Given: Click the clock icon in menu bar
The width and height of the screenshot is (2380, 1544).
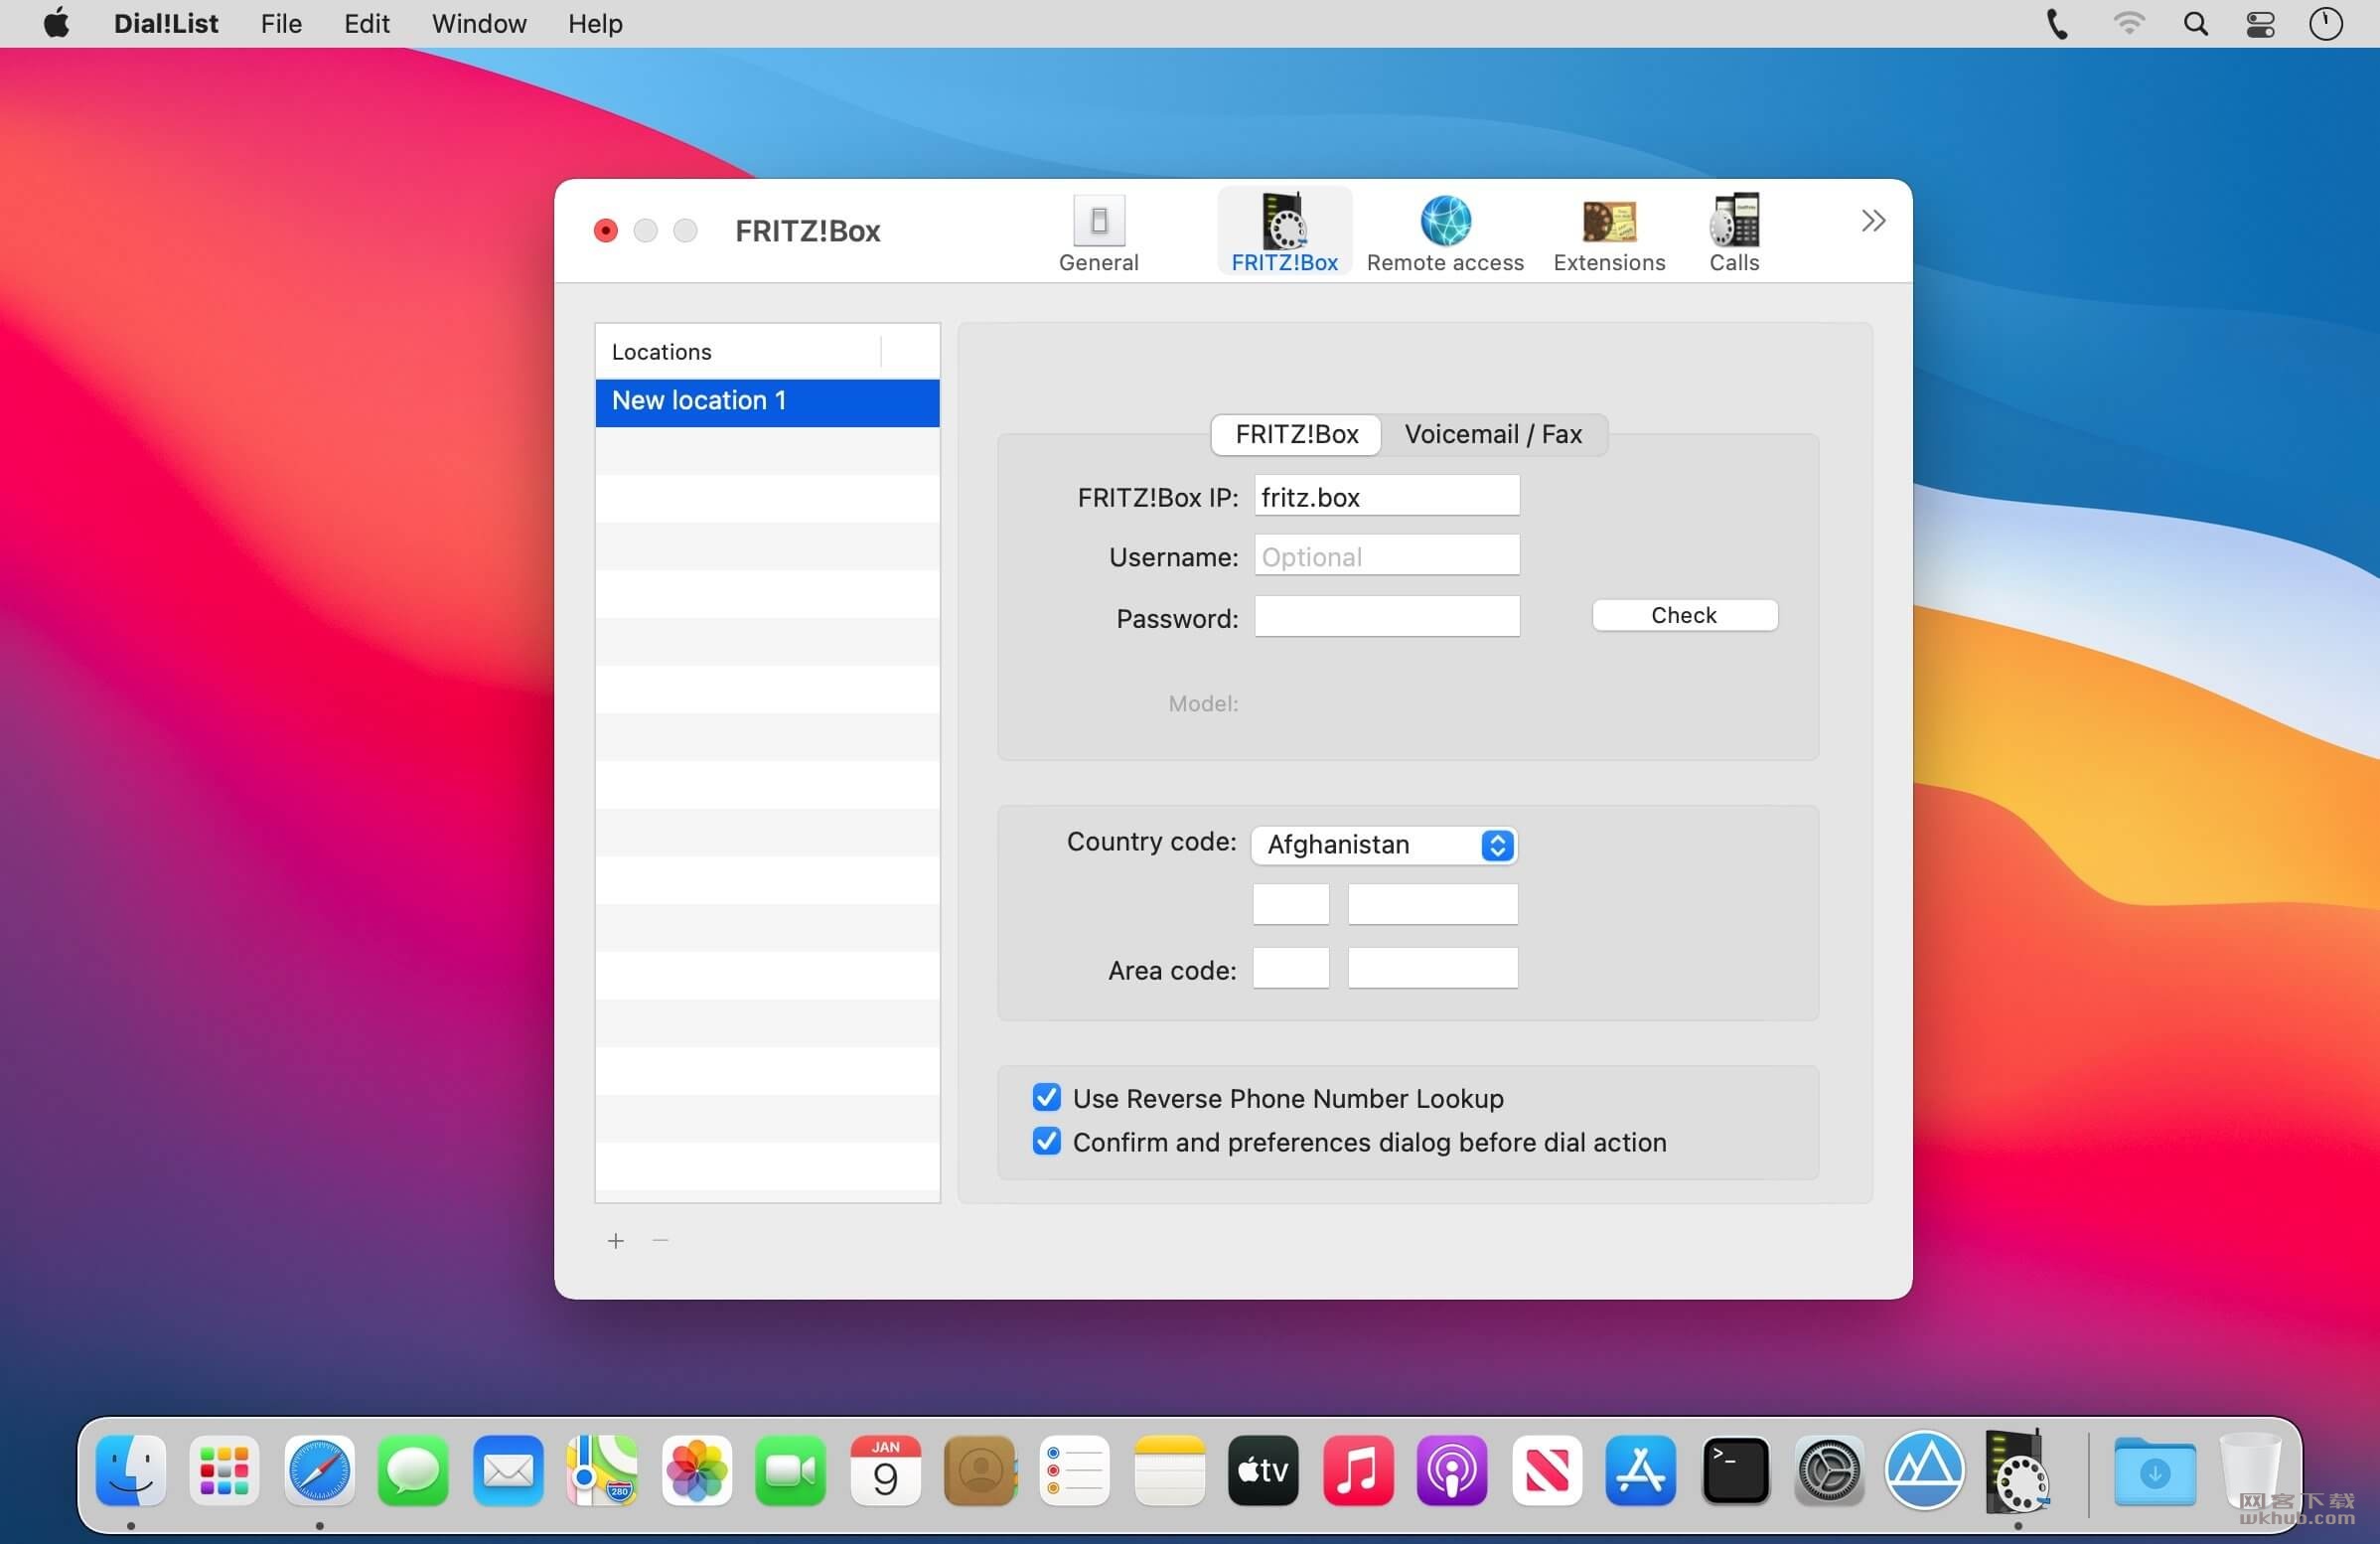Looking at the screenshot, I should [x=2325, y=24].
